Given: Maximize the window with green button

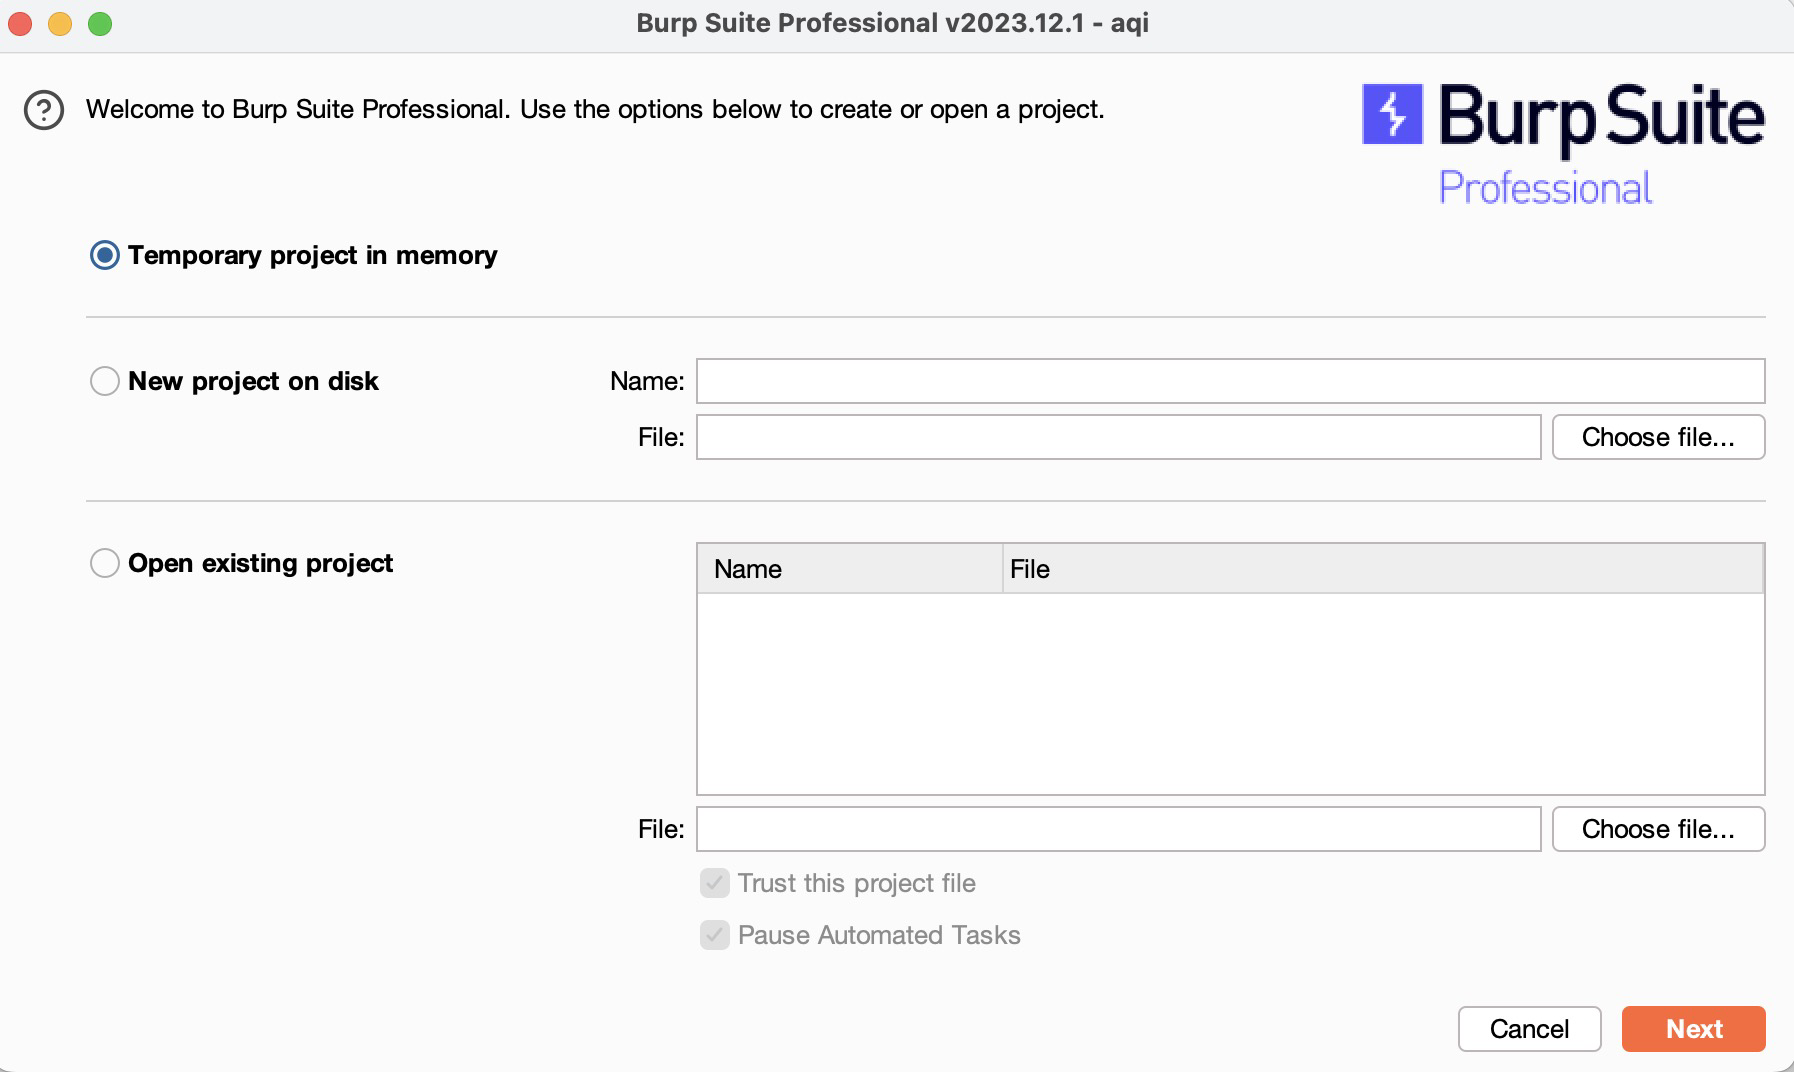Looking at the screenshot, I should tap(100, 24).
